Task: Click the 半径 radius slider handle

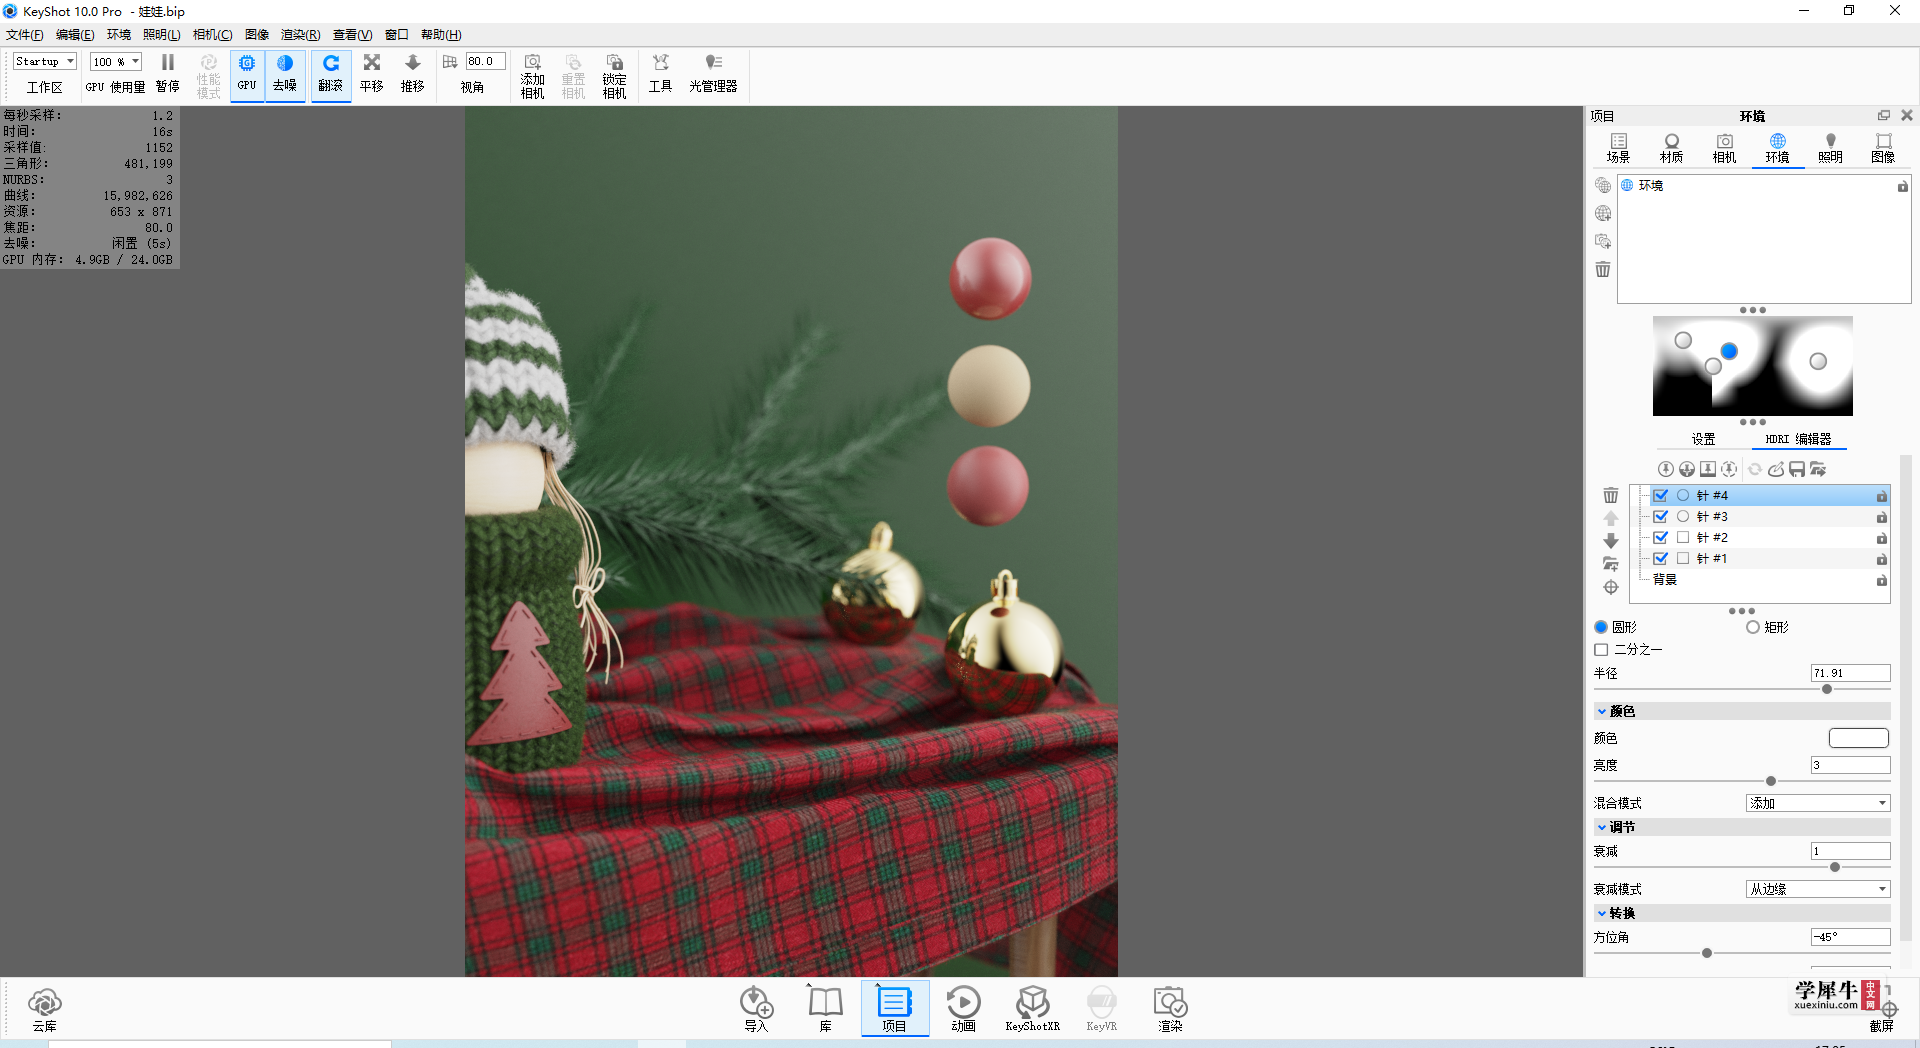Action: pyautogui.click(x=1827, y=690)
